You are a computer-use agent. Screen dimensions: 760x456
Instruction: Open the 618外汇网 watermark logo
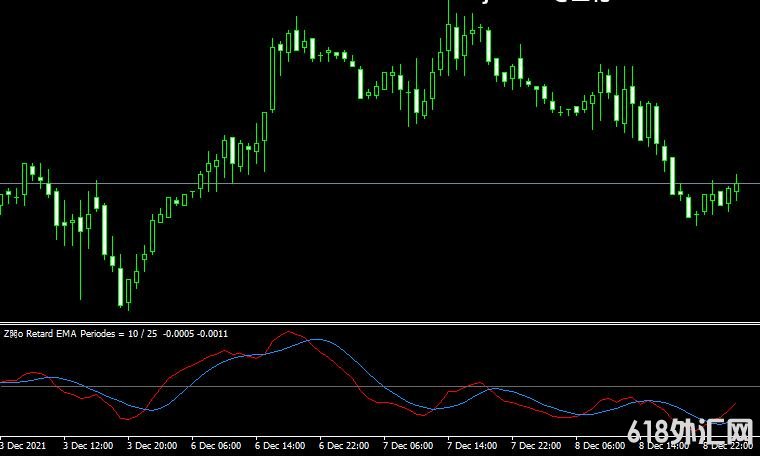690,432
